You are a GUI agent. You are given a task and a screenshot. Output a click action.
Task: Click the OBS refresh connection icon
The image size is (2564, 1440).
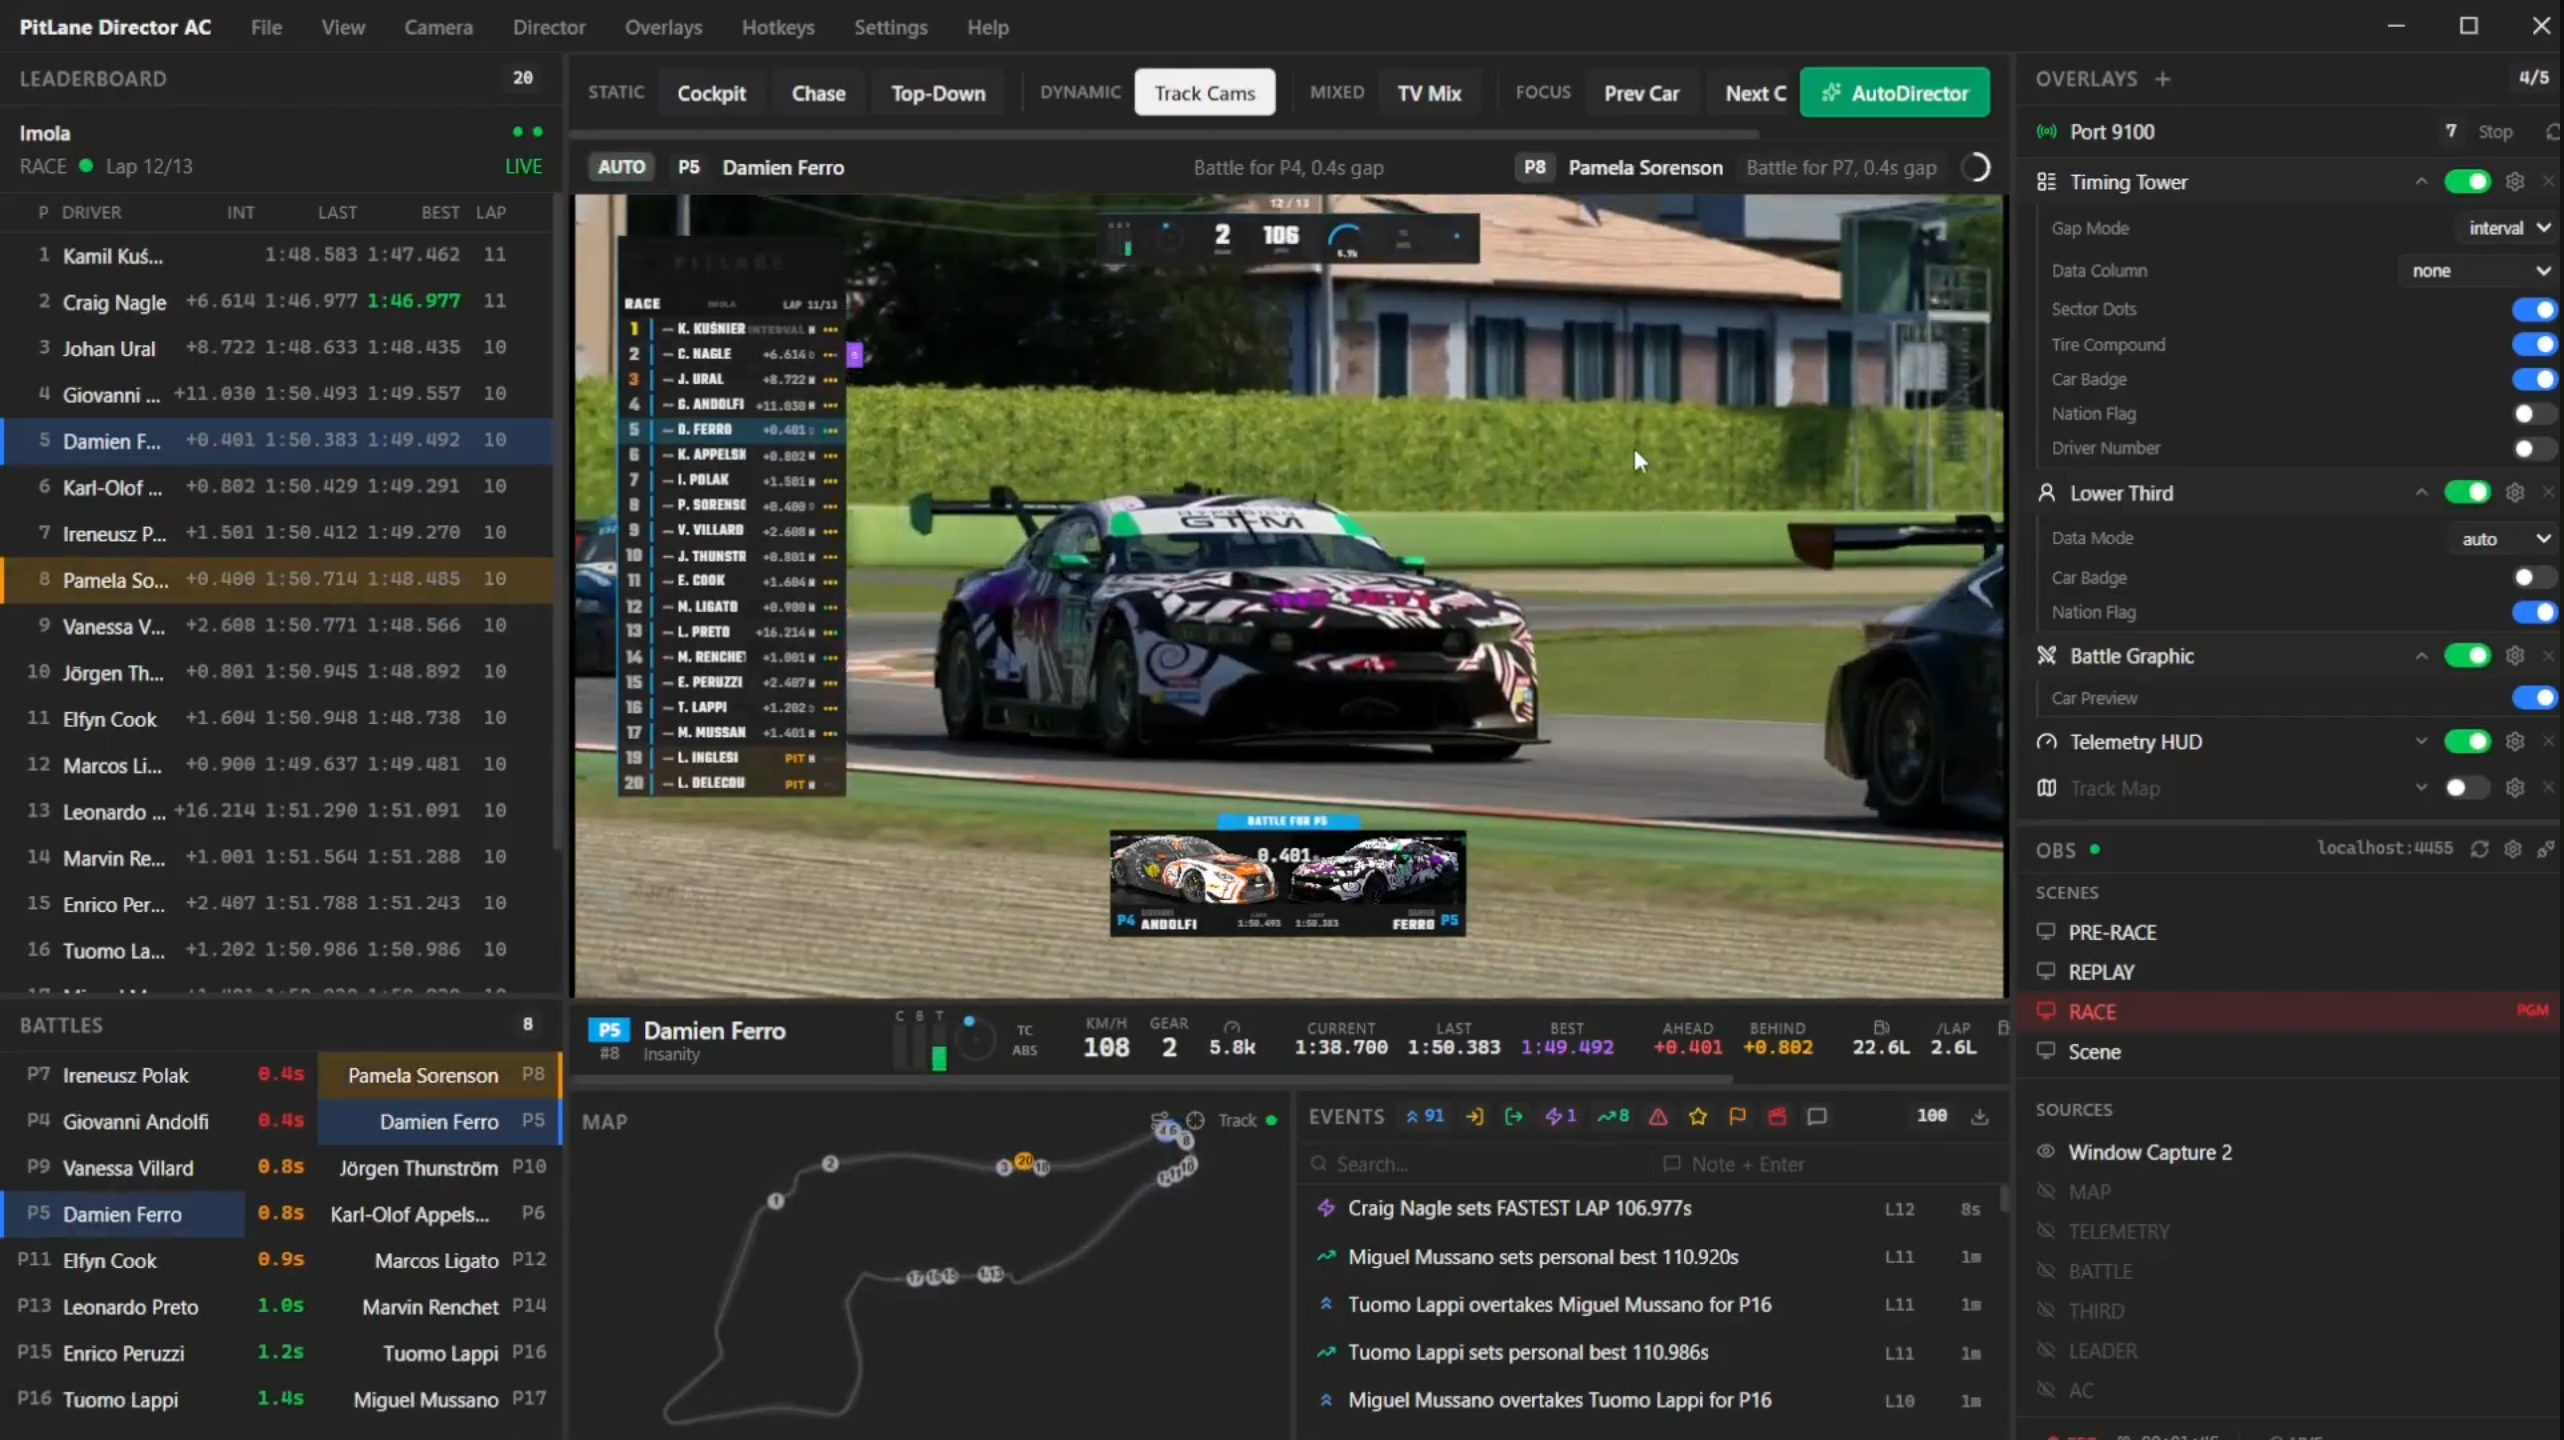point(2479,849)
